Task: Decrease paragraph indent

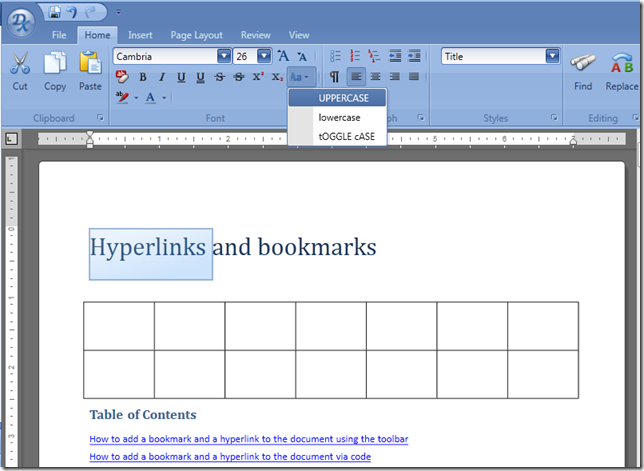Action: point(395,56)
